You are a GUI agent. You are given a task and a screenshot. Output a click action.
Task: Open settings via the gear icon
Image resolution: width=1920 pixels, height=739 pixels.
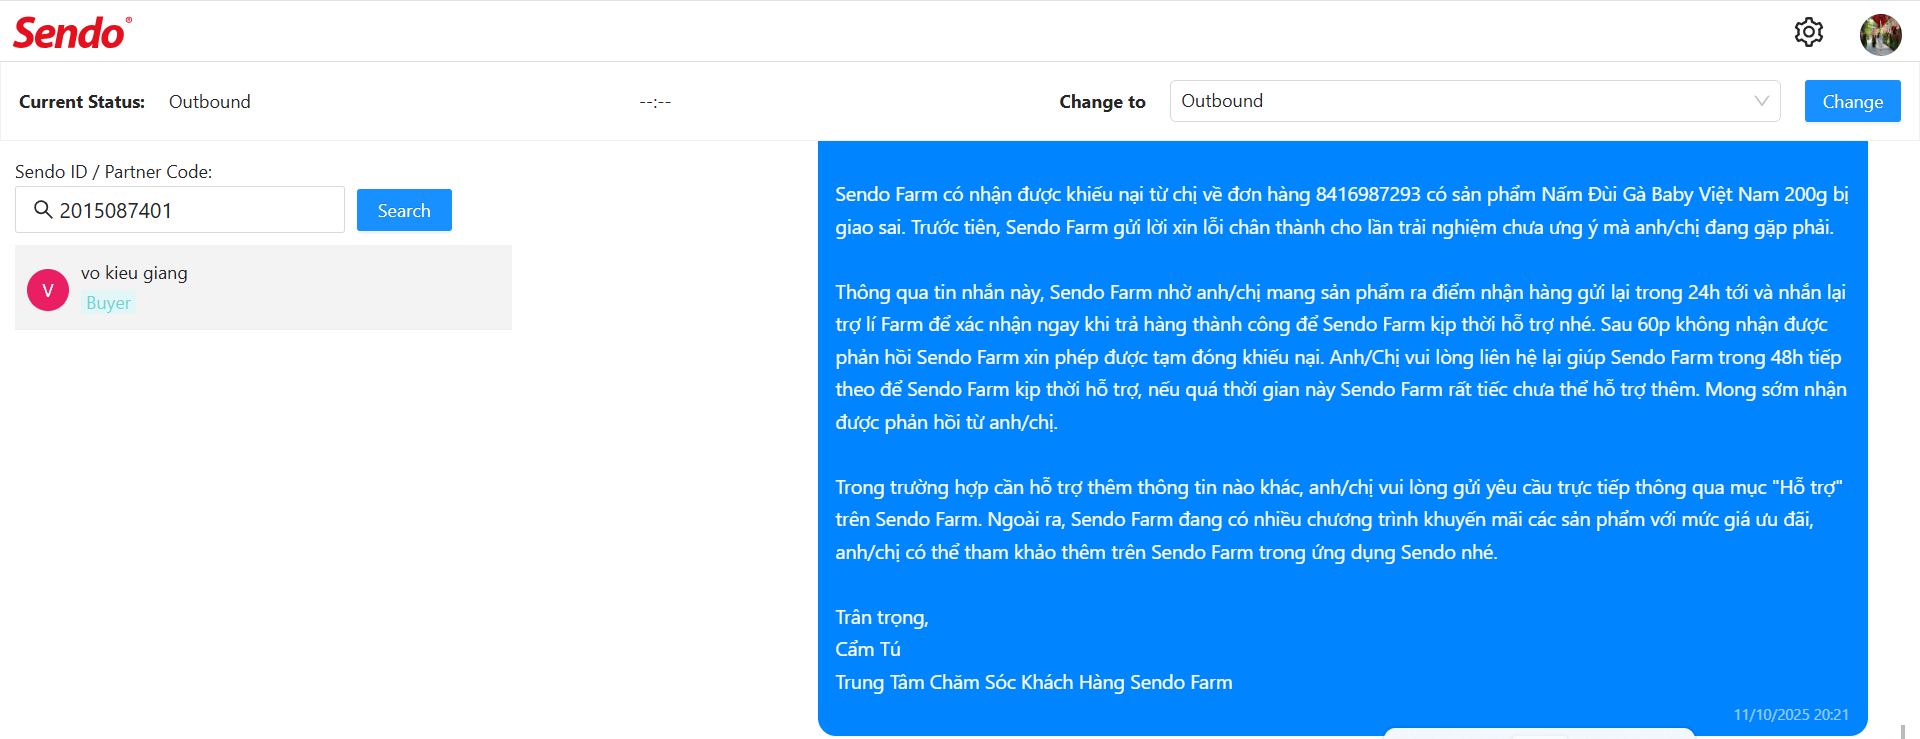[x=1808, y=32]
